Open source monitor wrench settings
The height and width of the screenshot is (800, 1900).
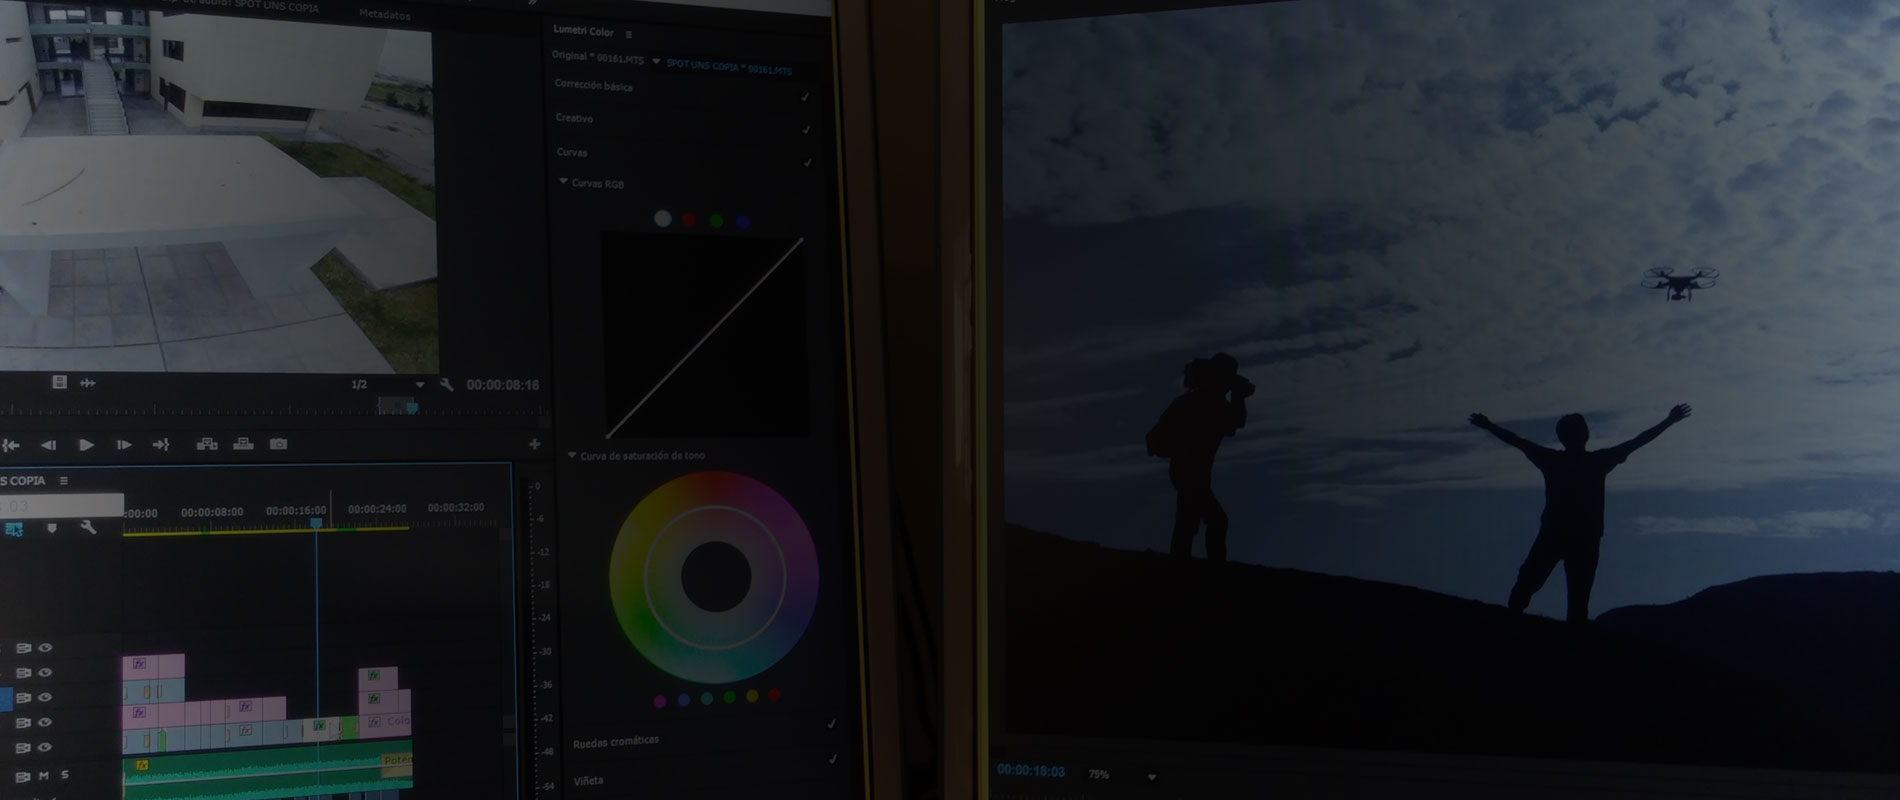pyautogui.click(x=446, y=385)
